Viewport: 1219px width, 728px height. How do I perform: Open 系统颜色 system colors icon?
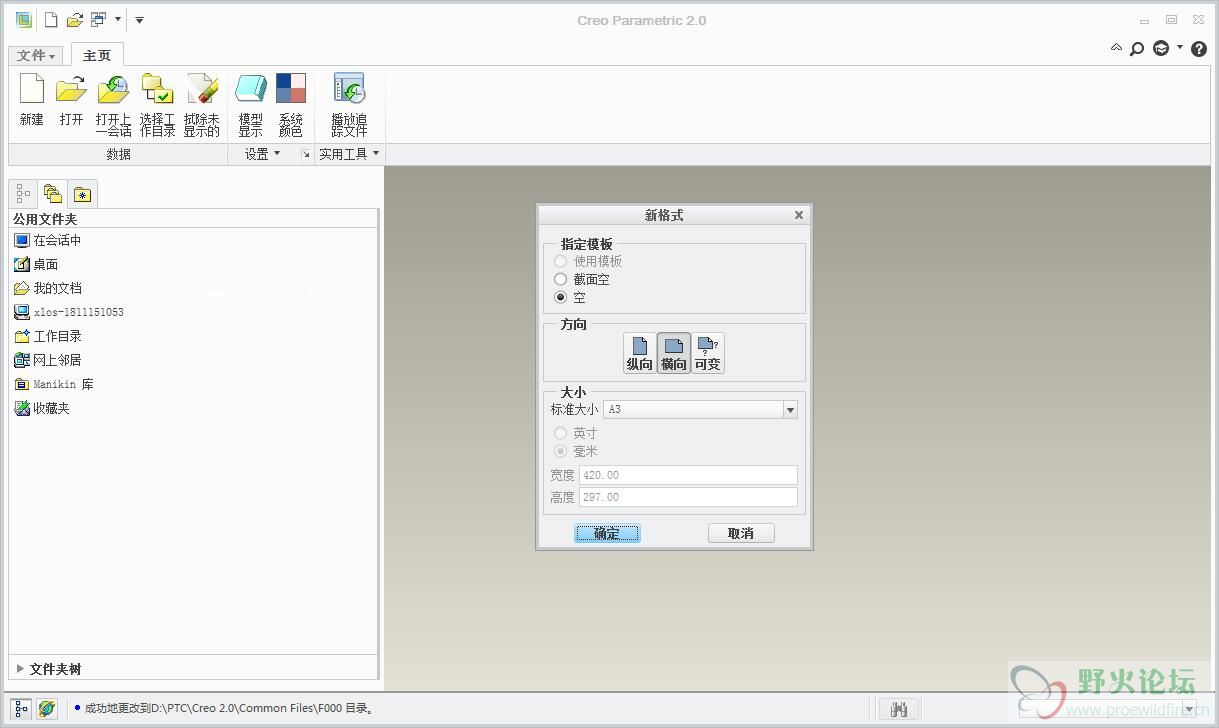point(290,104)
